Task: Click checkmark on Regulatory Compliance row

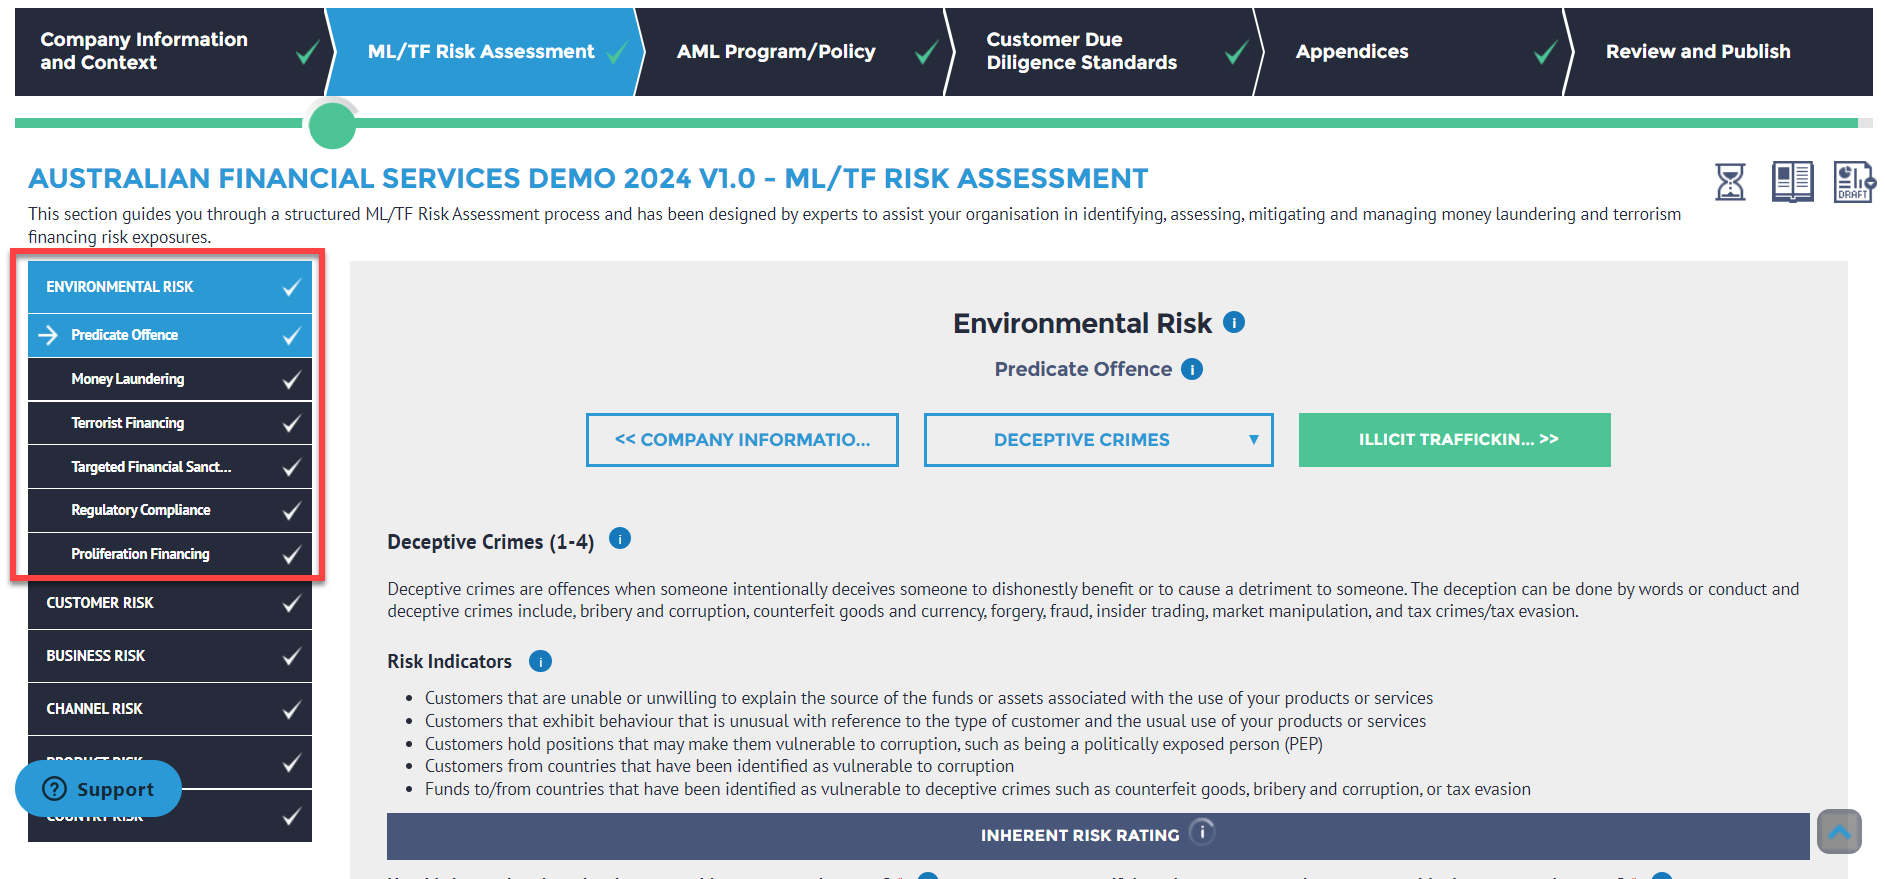Action: [291, 511]
